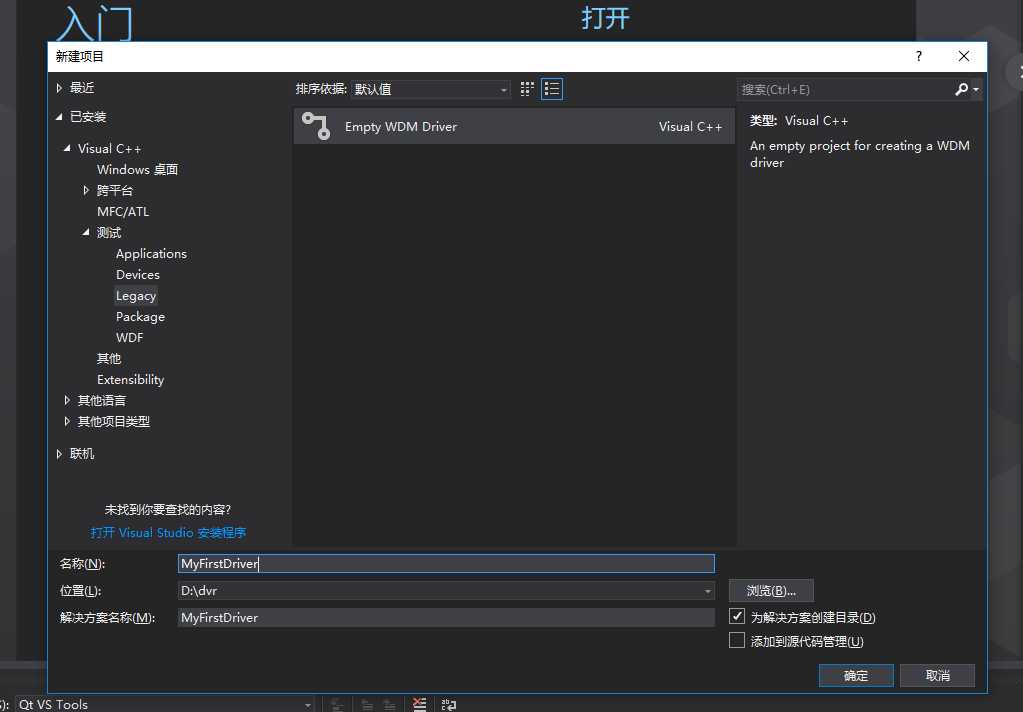Collapse the 已安装 node
The width and height of the screenshot is (1023, 712).
[x=59, y=117]
